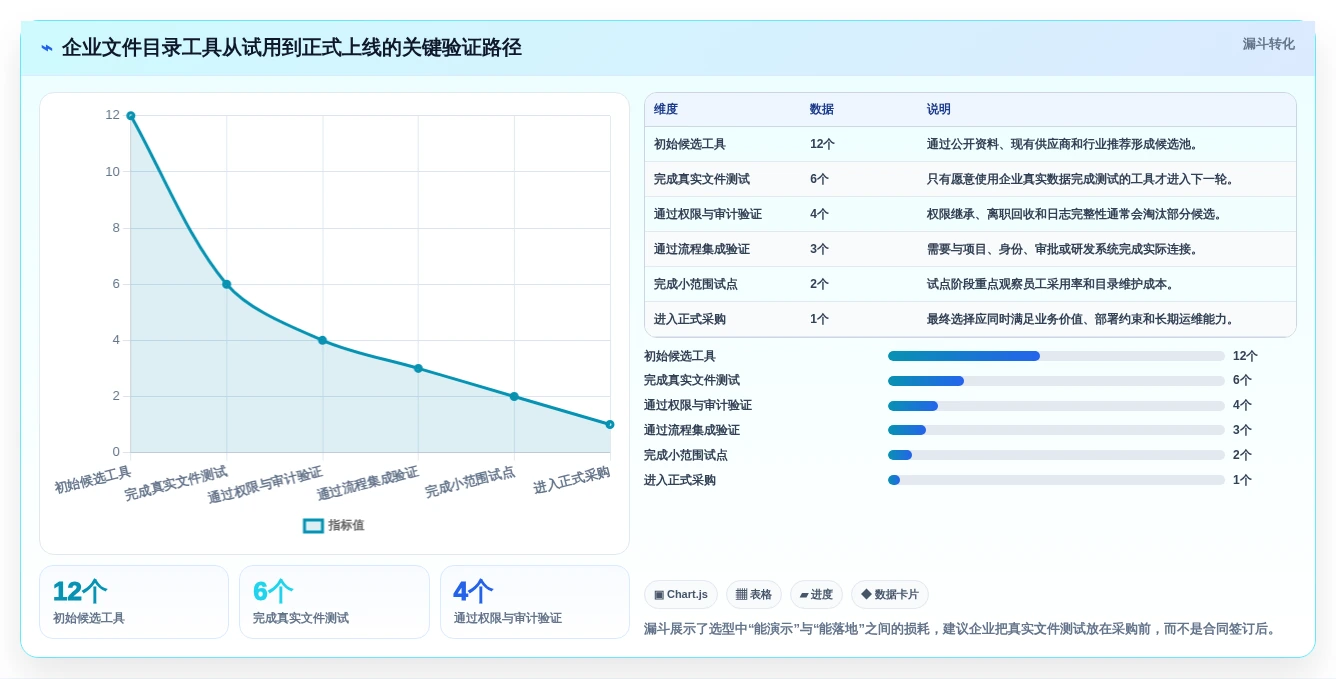
Task: Open the 4个 通过权限与审计验证 card
Action: coord(535,602)
